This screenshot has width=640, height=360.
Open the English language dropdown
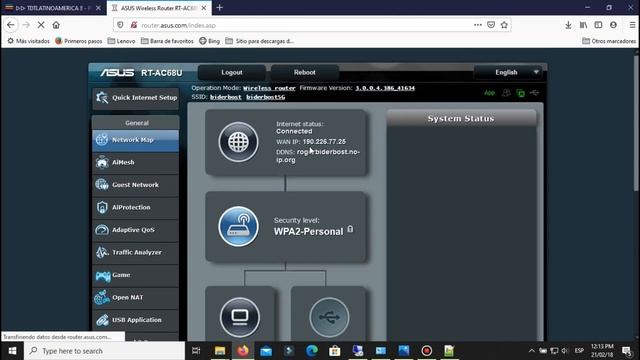508,73
